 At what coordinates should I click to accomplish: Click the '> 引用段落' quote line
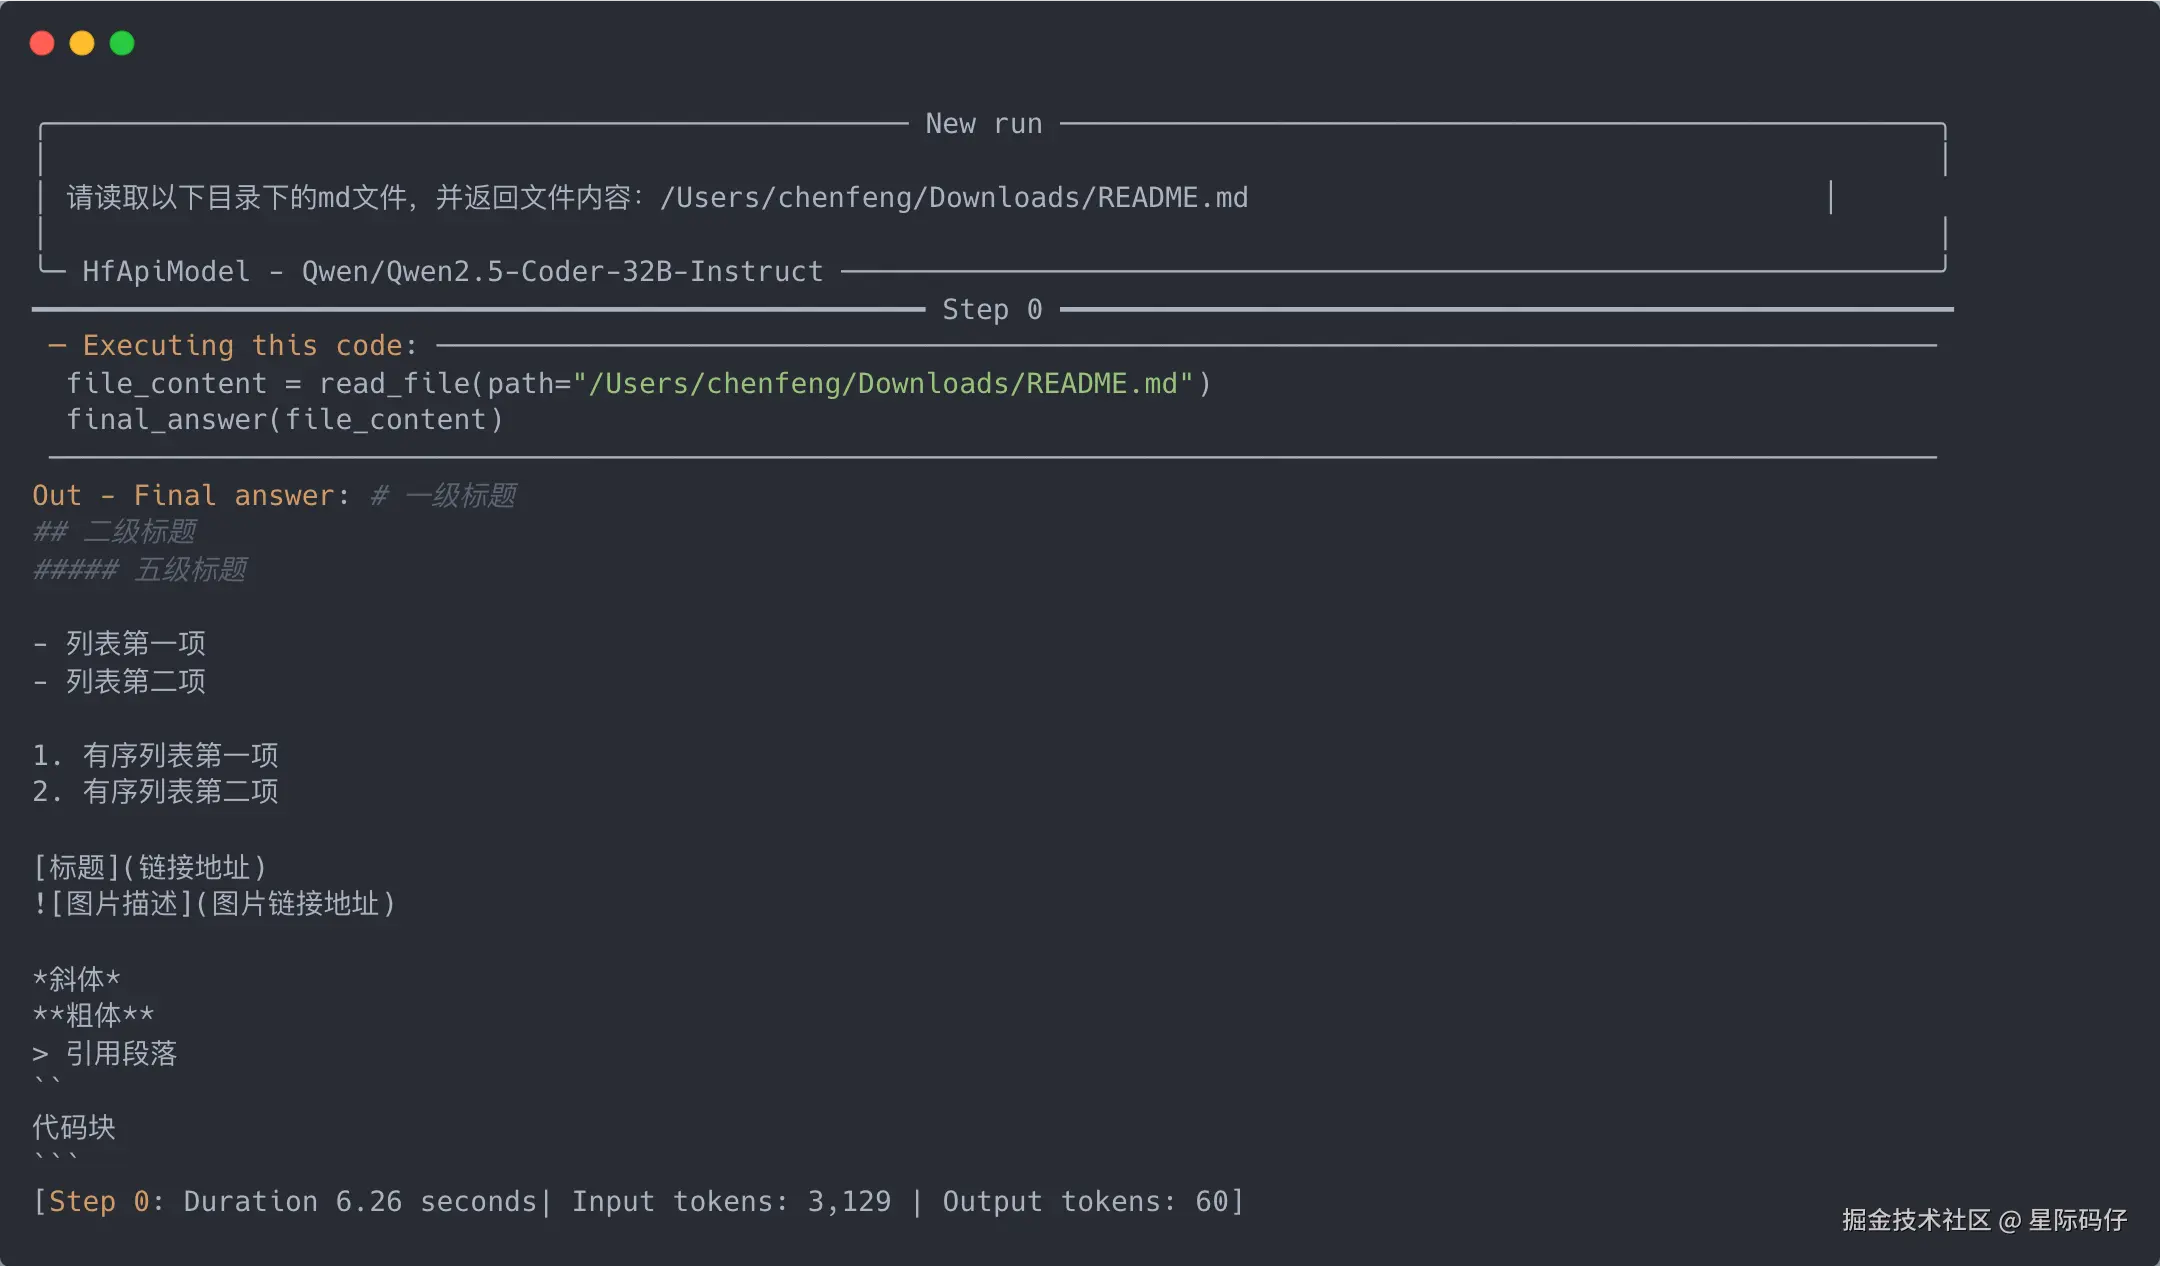pyautogui.click(x=105, y=1054)
